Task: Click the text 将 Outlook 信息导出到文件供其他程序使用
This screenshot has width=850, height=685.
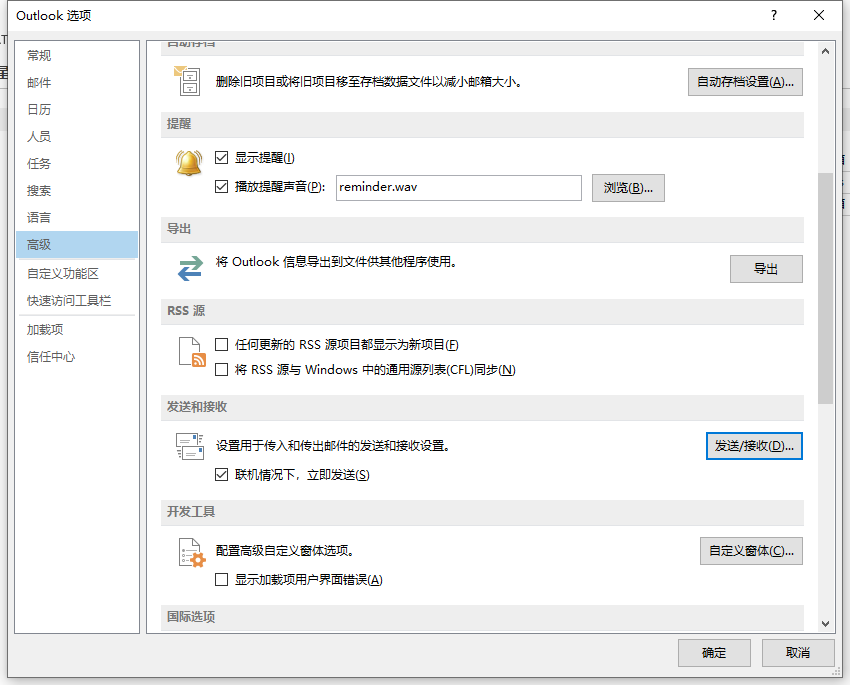Action: pyautogui.click(x=336, y=262)
